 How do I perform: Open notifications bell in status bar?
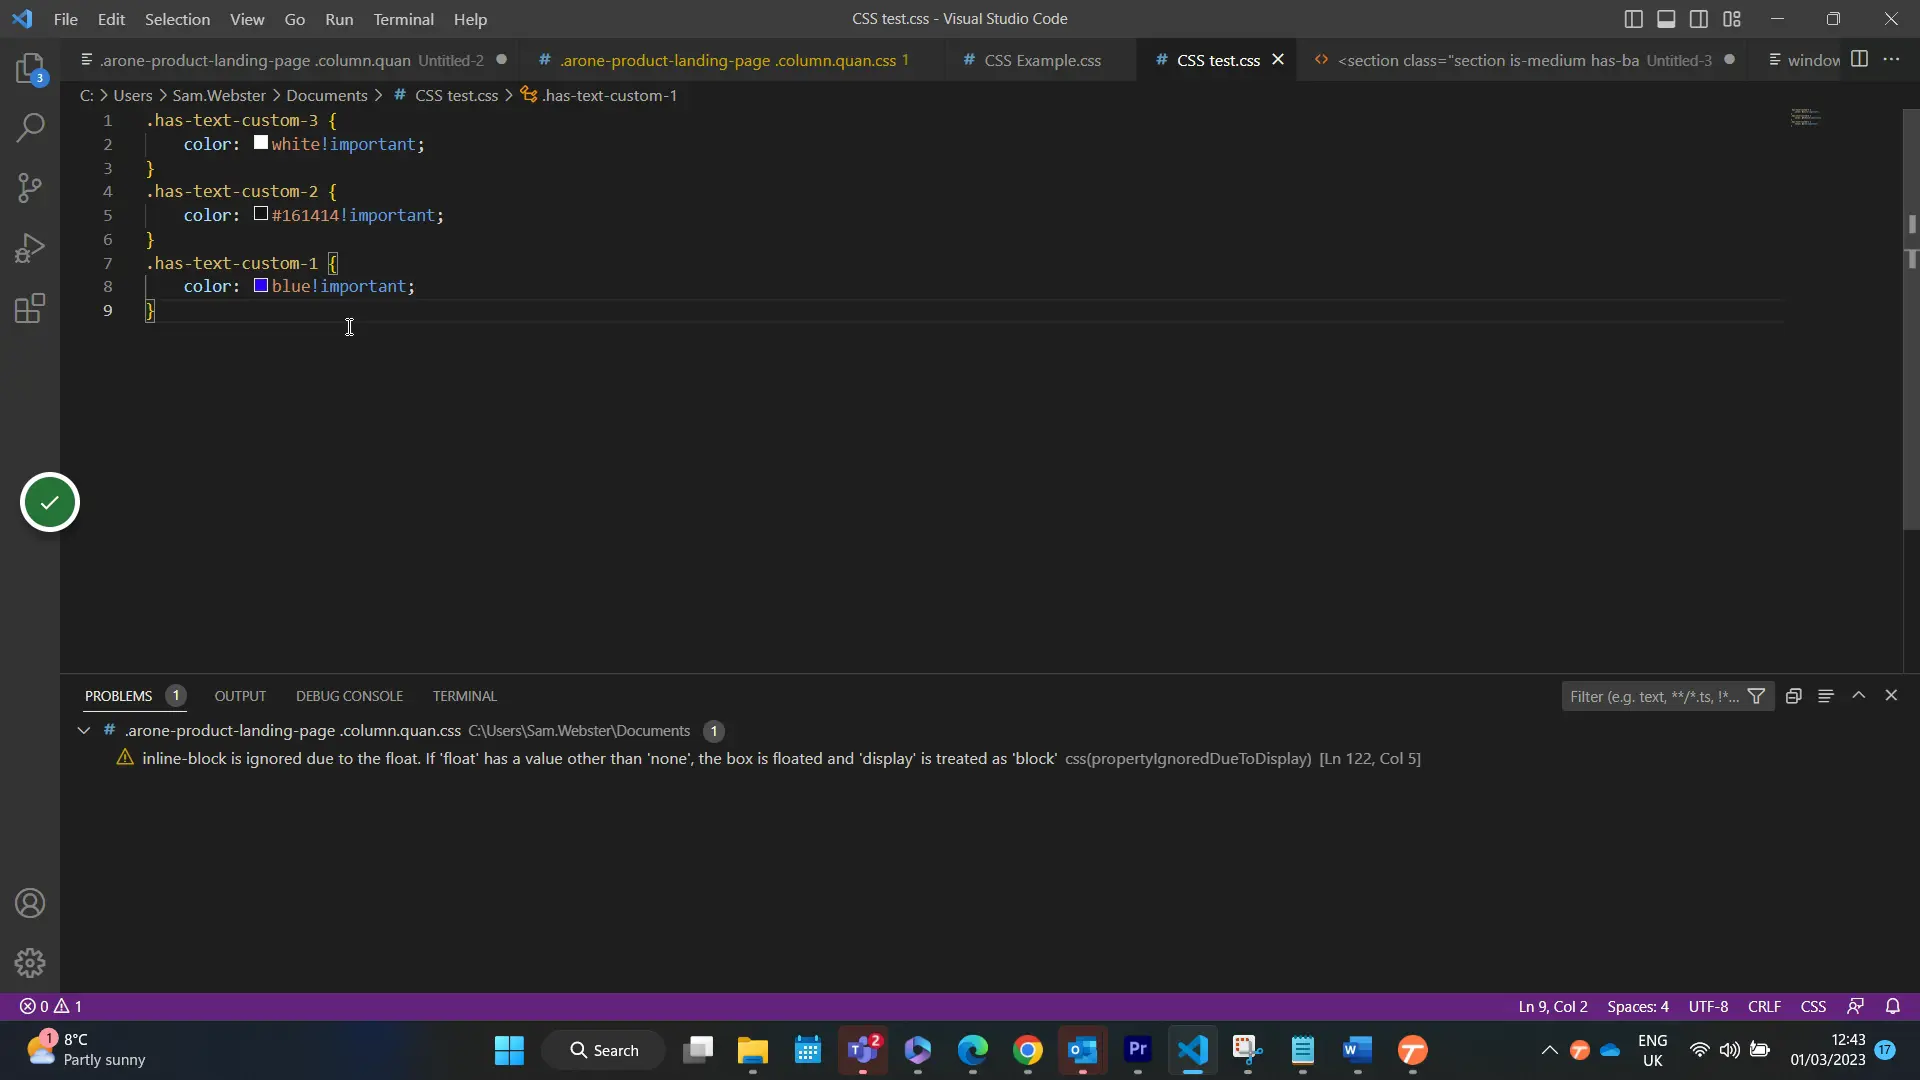(x=1893, y=1007)
